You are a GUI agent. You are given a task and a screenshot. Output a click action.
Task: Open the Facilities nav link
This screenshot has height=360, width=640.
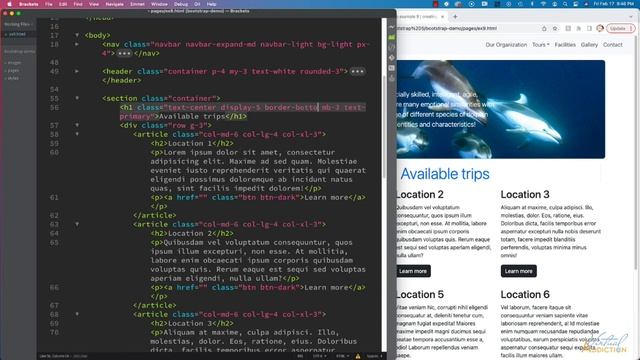pos(565,45)
